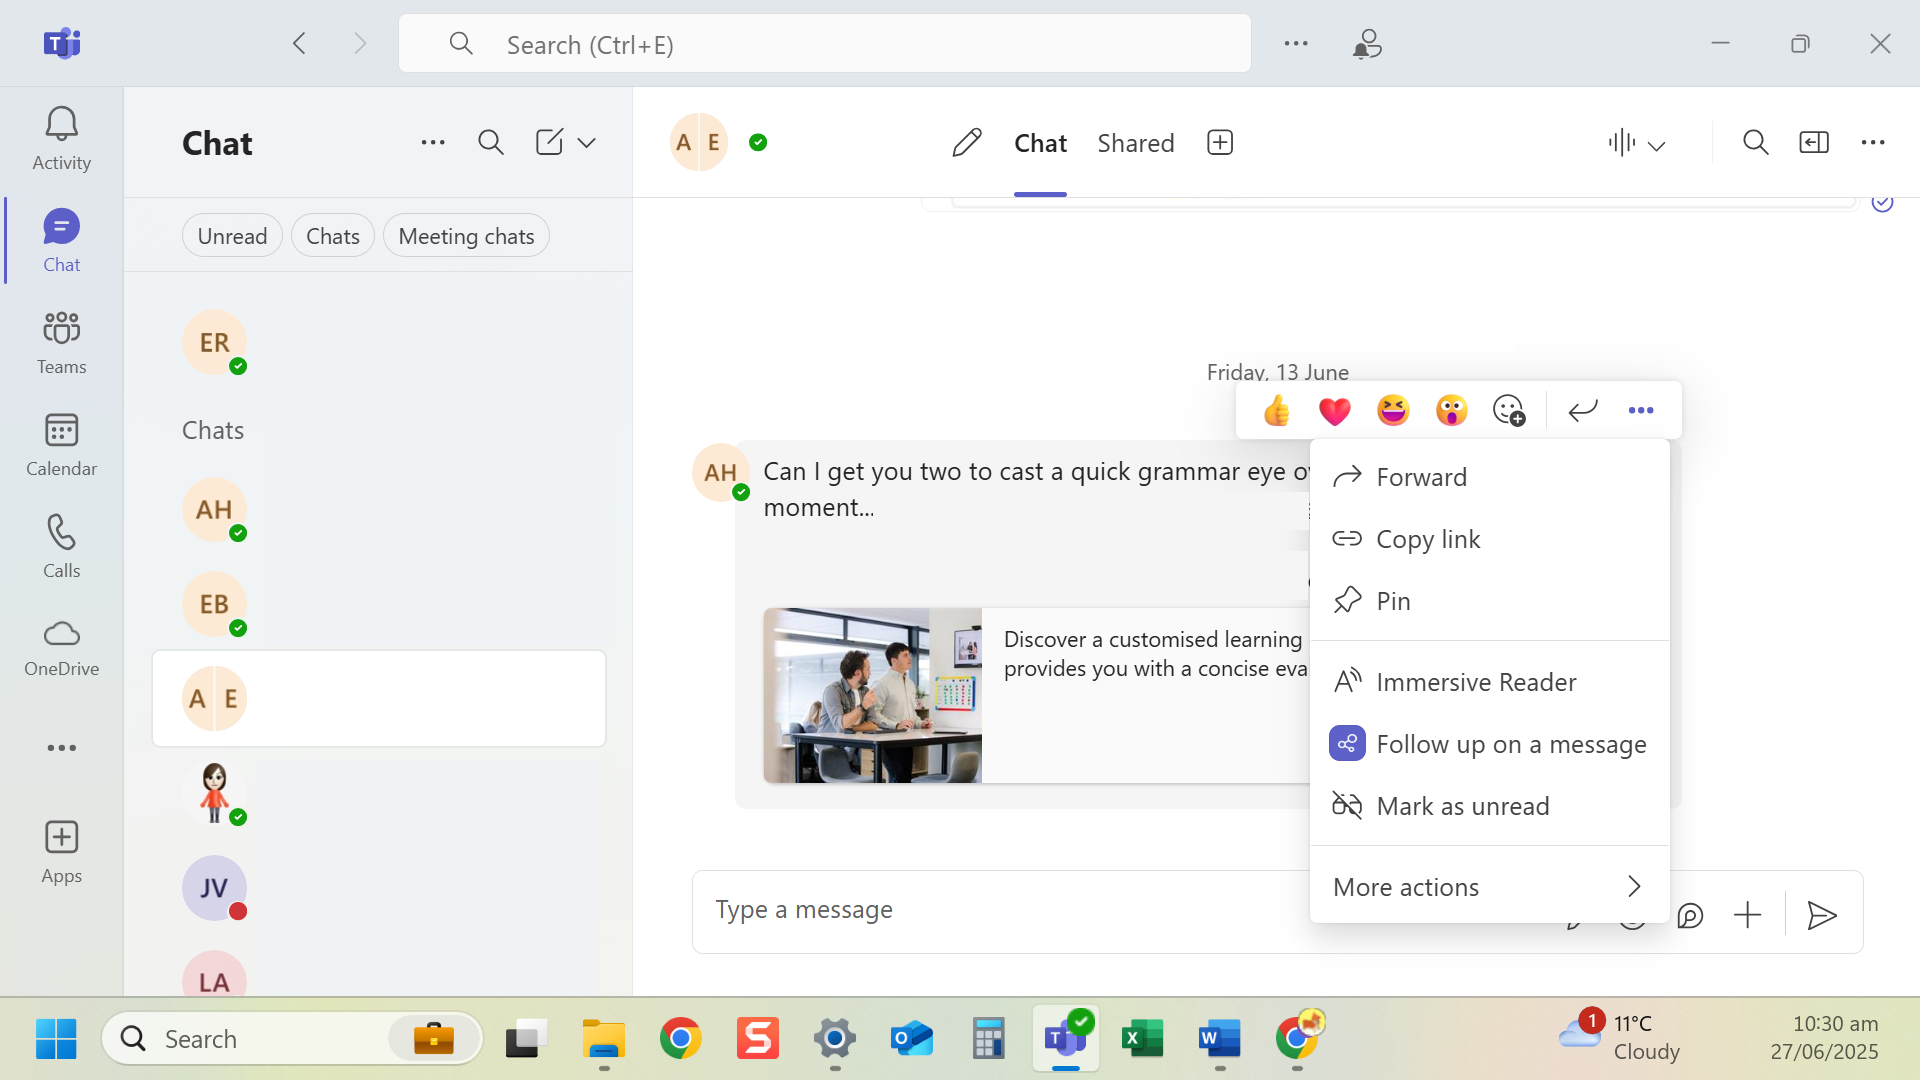Open Settings and more ellipsis in title bar
The height and width of the screenshot is (1080, 1920).
click(1296, 43)
